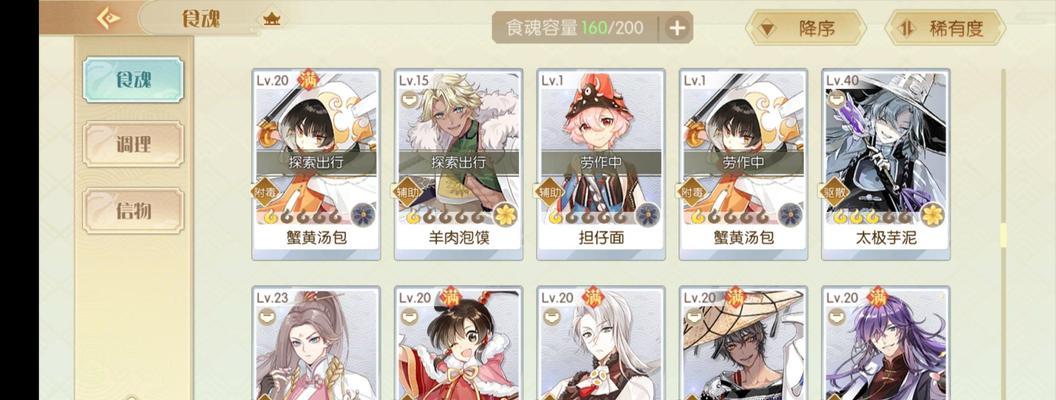Toggle minus marker on 羊肉泡馍 card
This screenshot has height=400, width=1056.
click(x=409, y=98)
